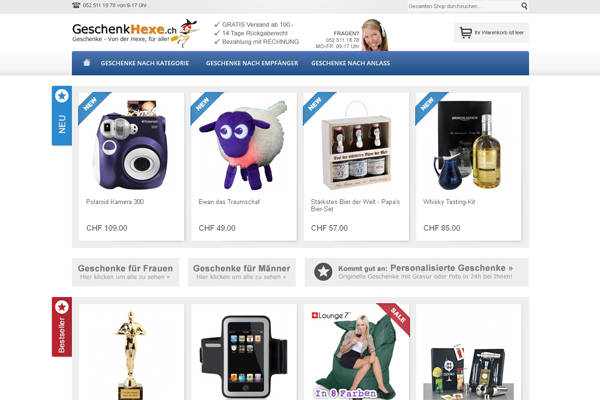
Task: Select Ewan das Traumschaf product image
Action: pyautogui.click(x=243, y=145)
